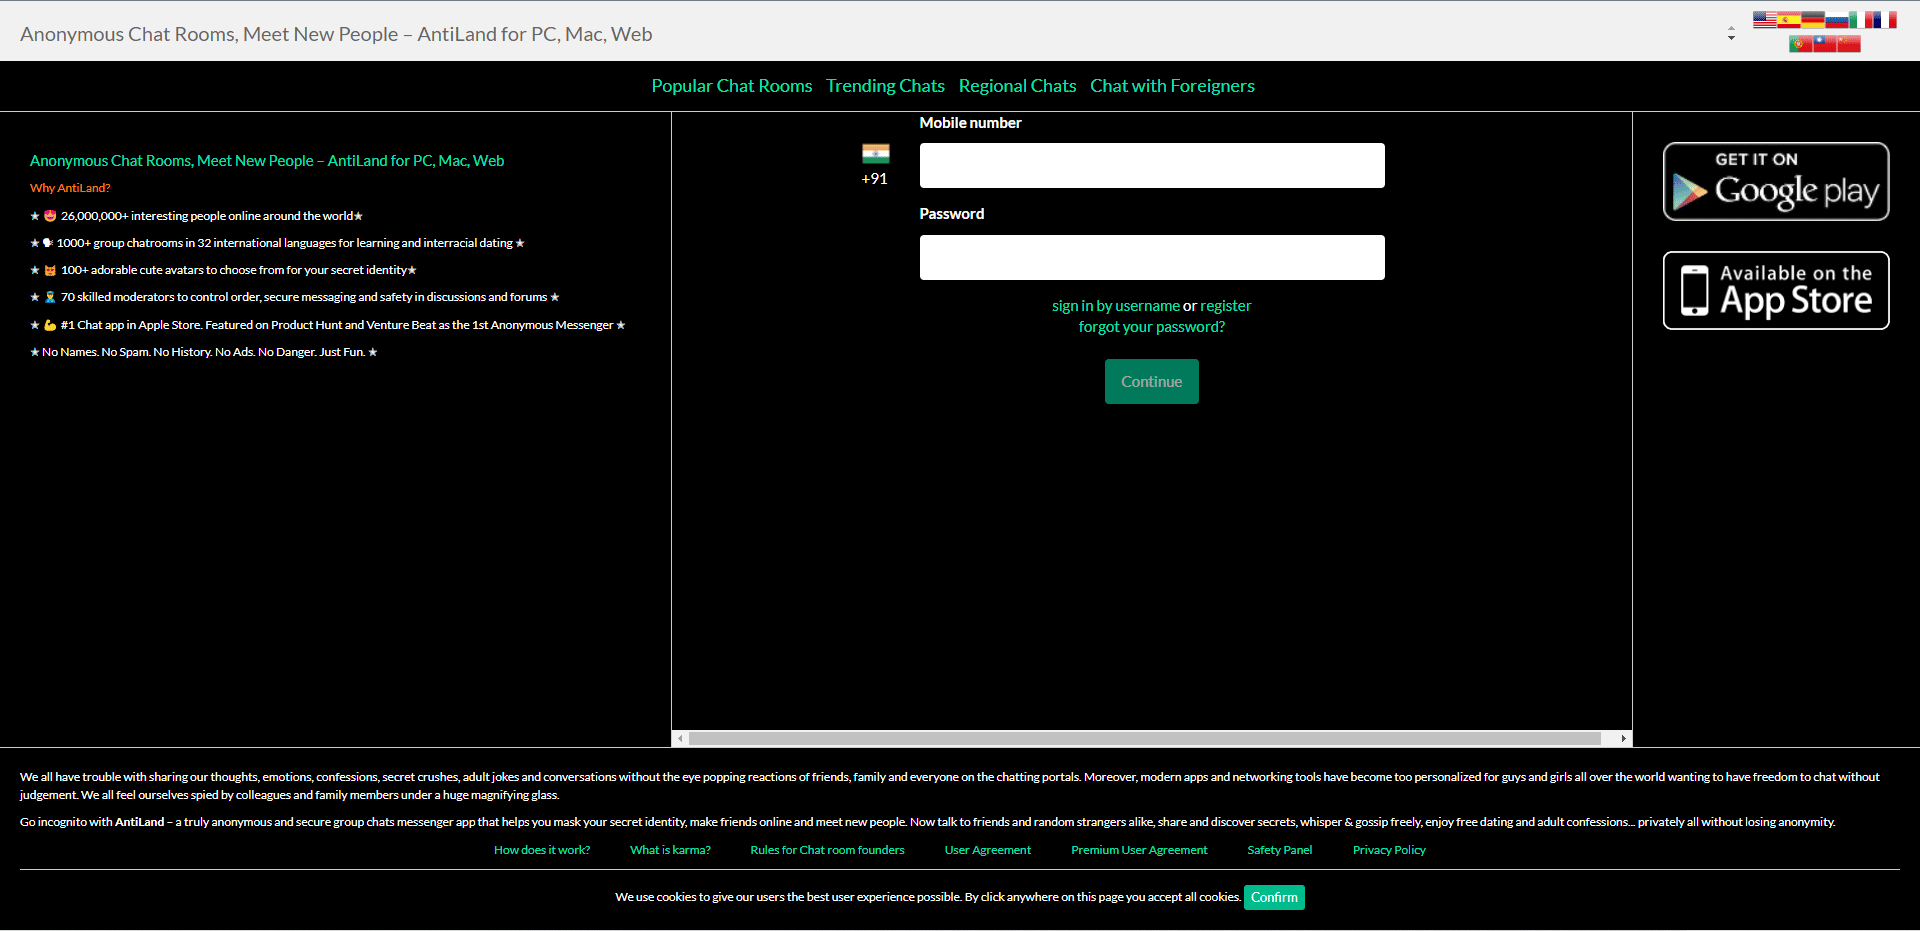This screenshot has width=1920, height=931.
Task: Focus the Password input field
Action: [x=1152, y=257]
